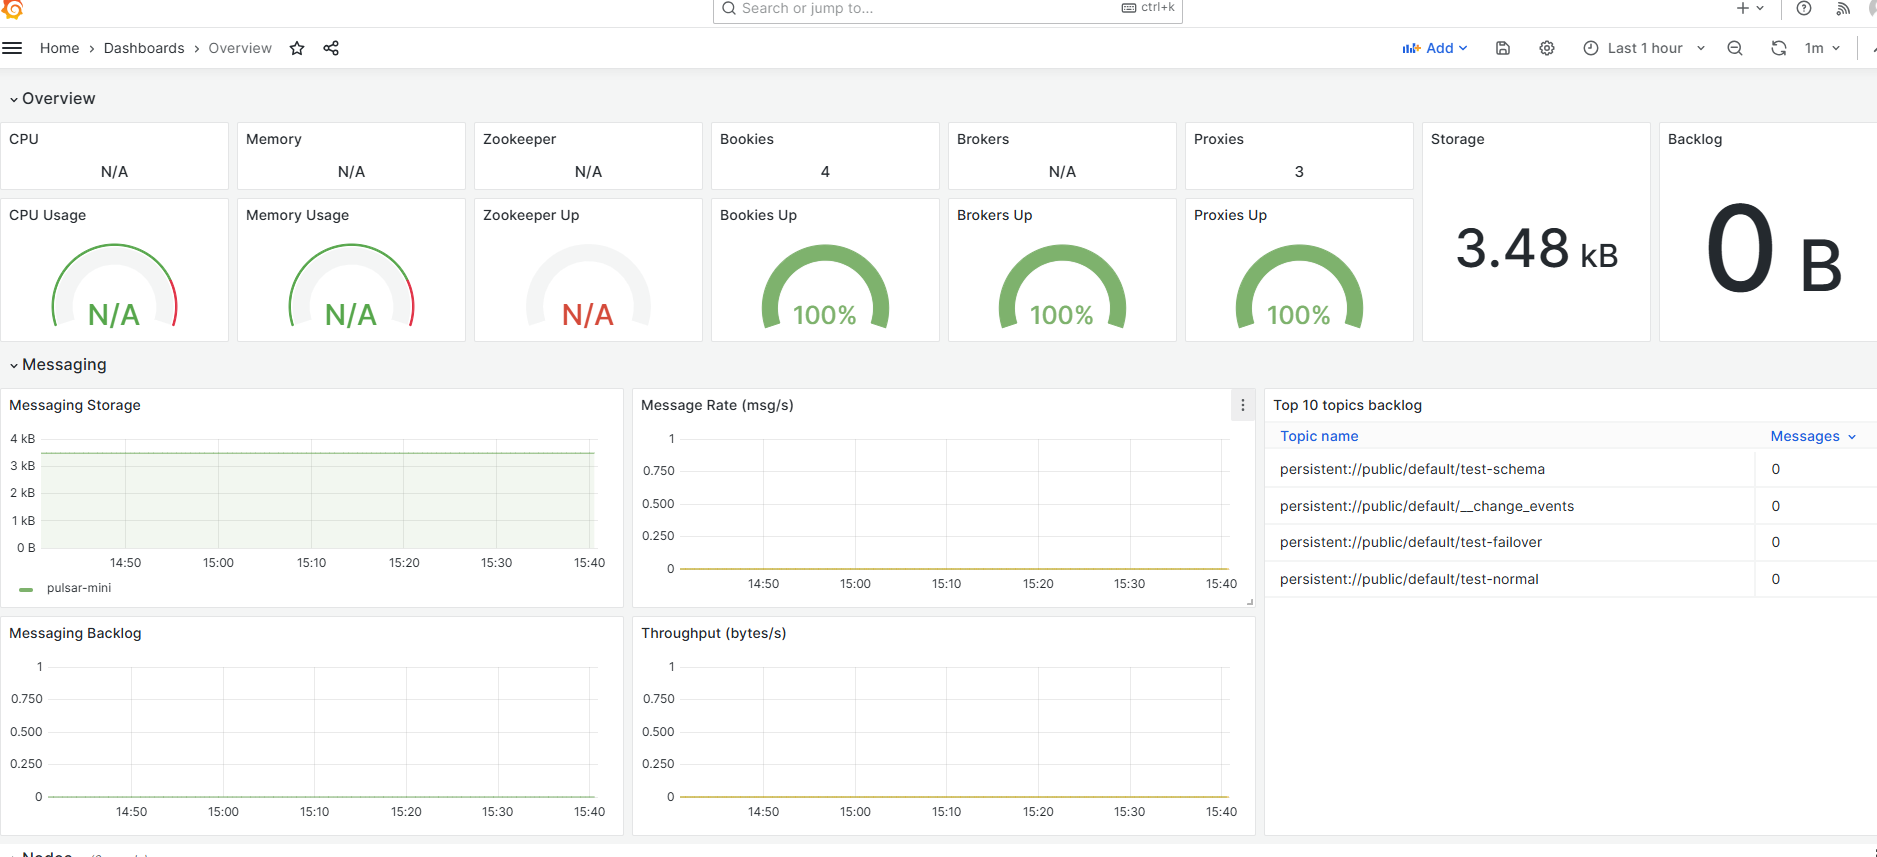This screenshot has height=857, width=1877.
Task: Open the help menu icon
Action: 1804,8
